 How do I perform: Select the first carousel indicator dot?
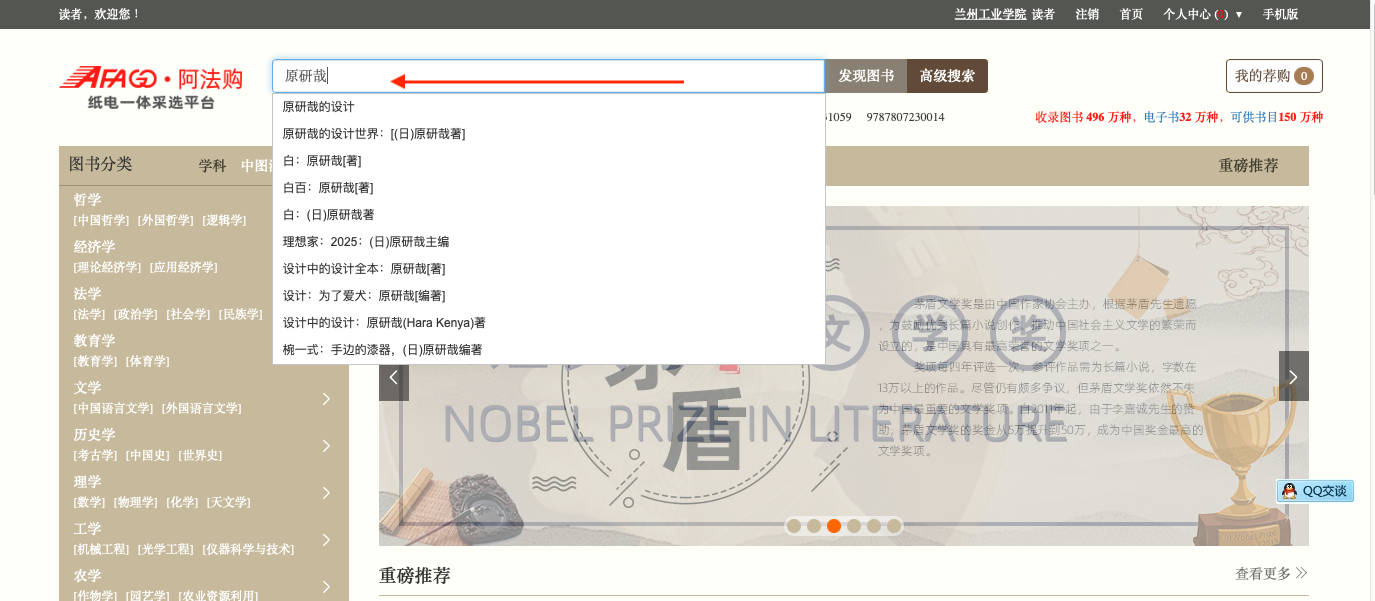coord(794,526)
